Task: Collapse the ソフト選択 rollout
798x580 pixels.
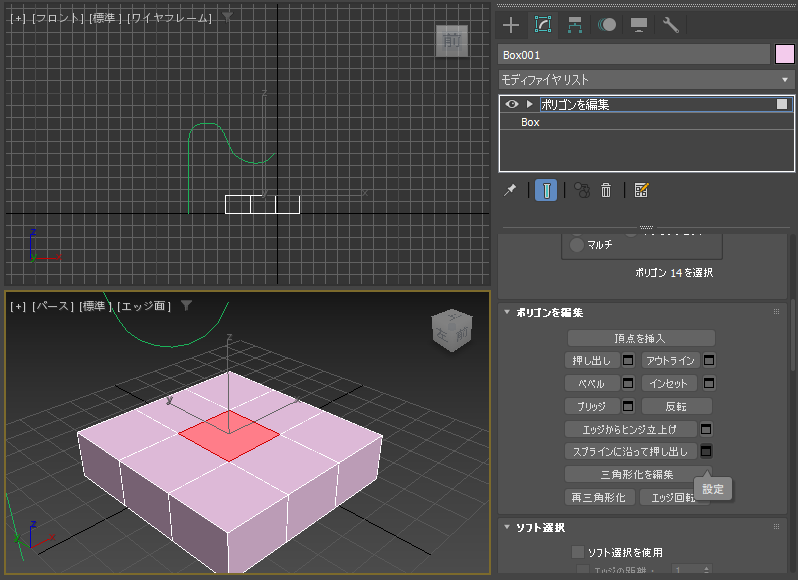Action: tap(507, 527)
